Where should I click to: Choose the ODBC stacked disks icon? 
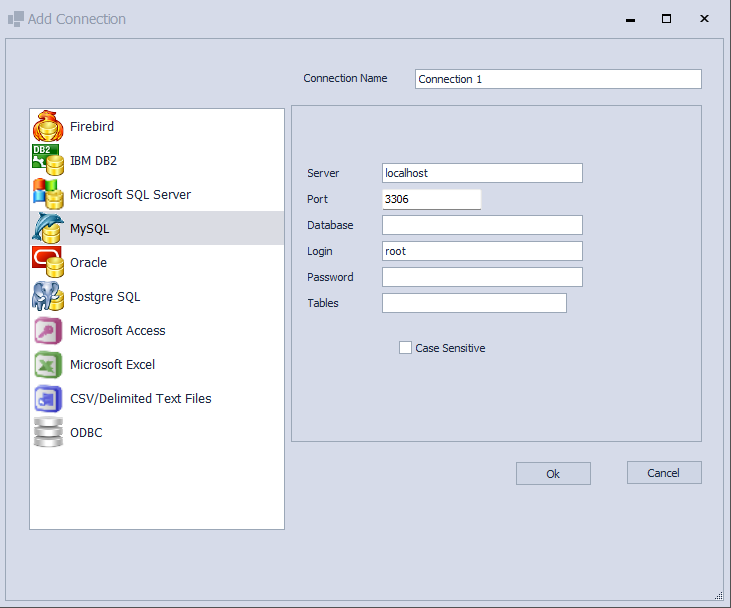pyautogui.click(x=48, y=432)
